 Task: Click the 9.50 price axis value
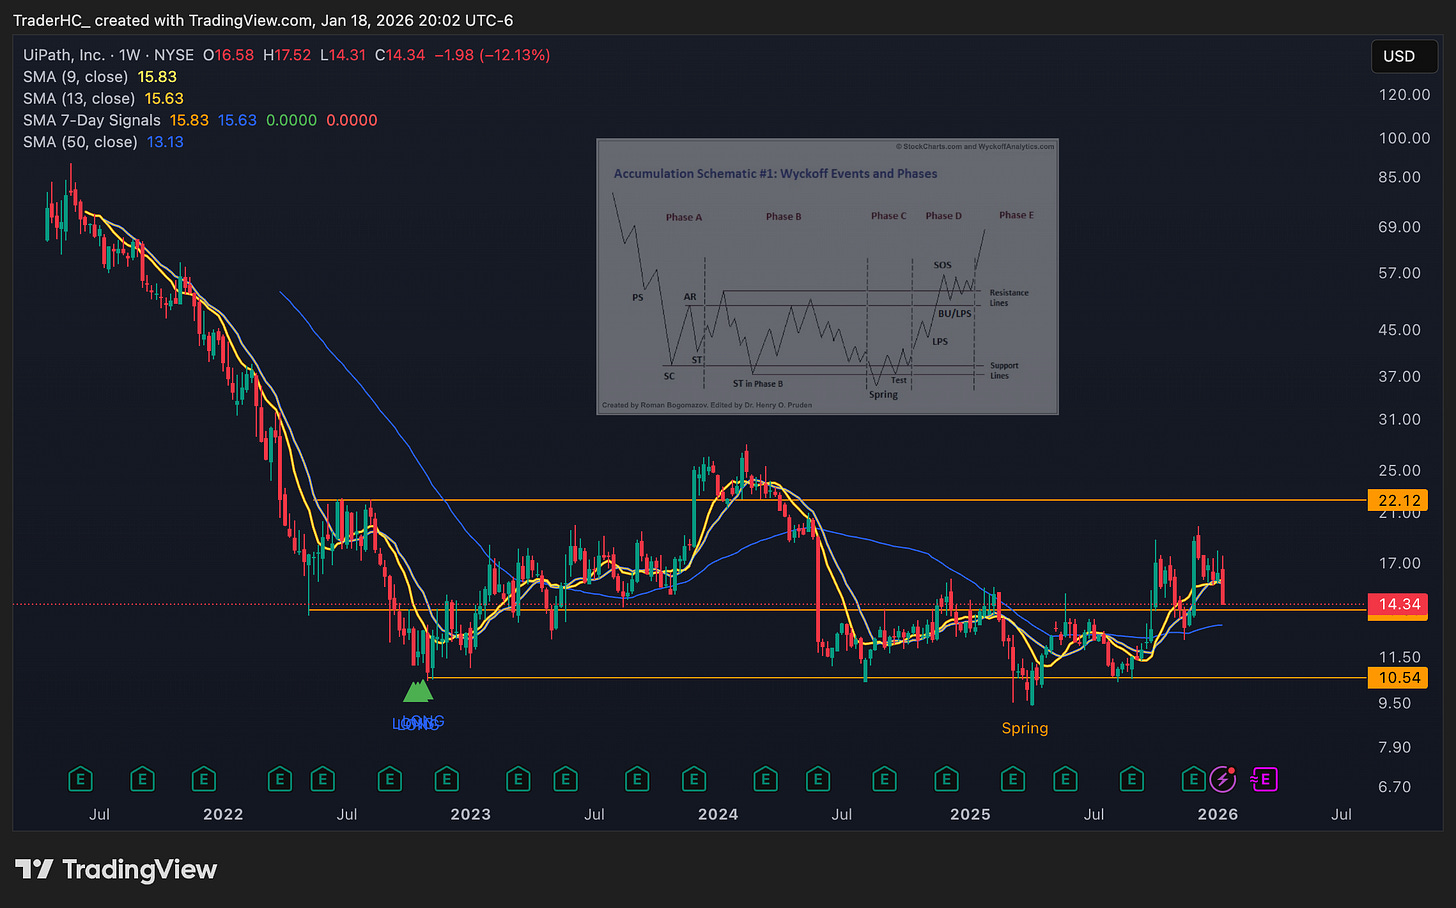point(1394,704)
